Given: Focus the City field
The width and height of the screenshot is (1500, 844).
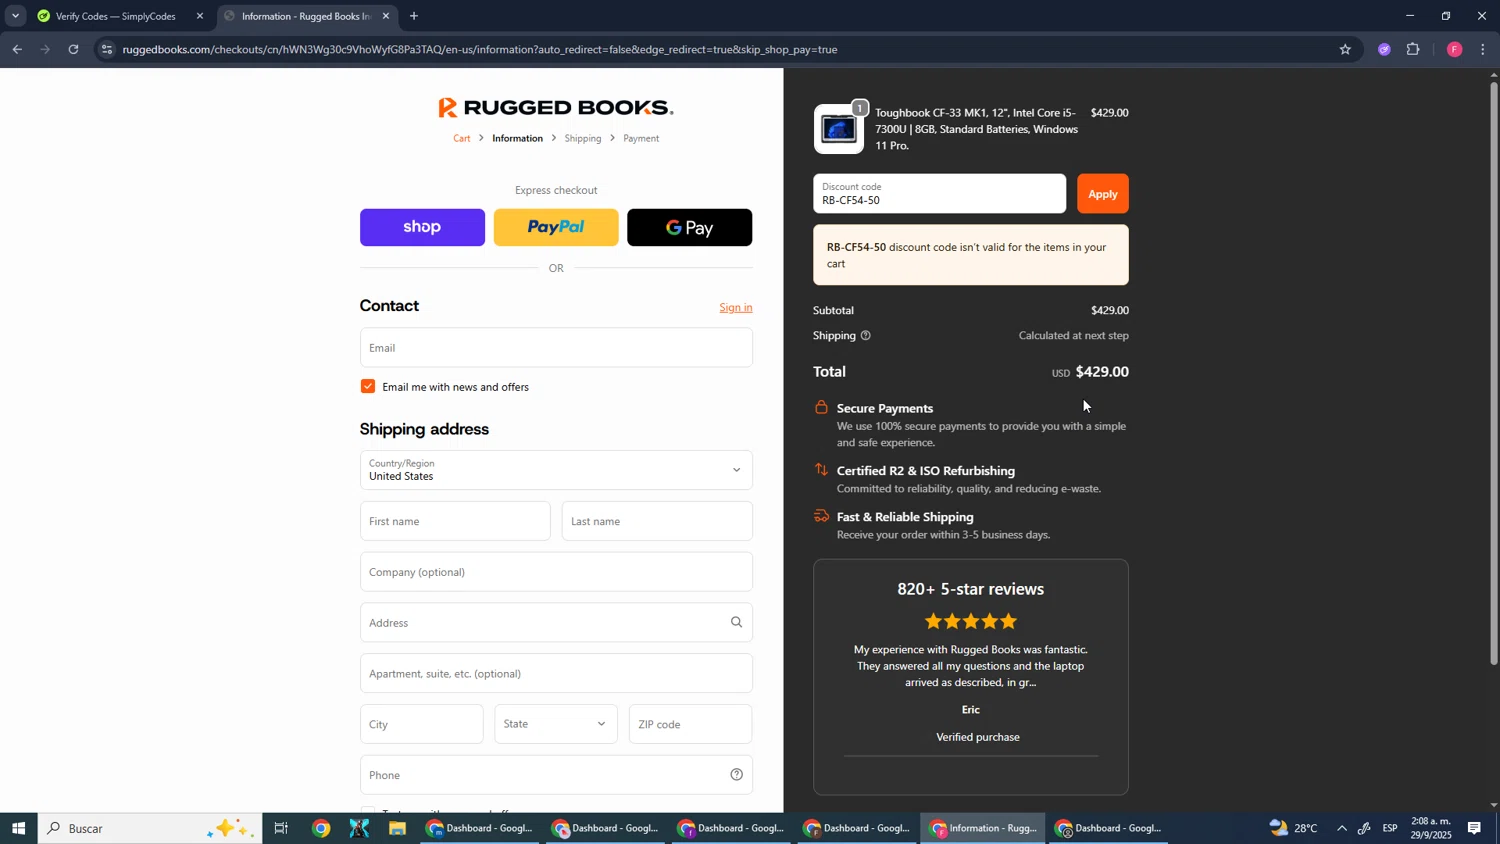Looking at the screenshot, I should (x=421, y=724).
